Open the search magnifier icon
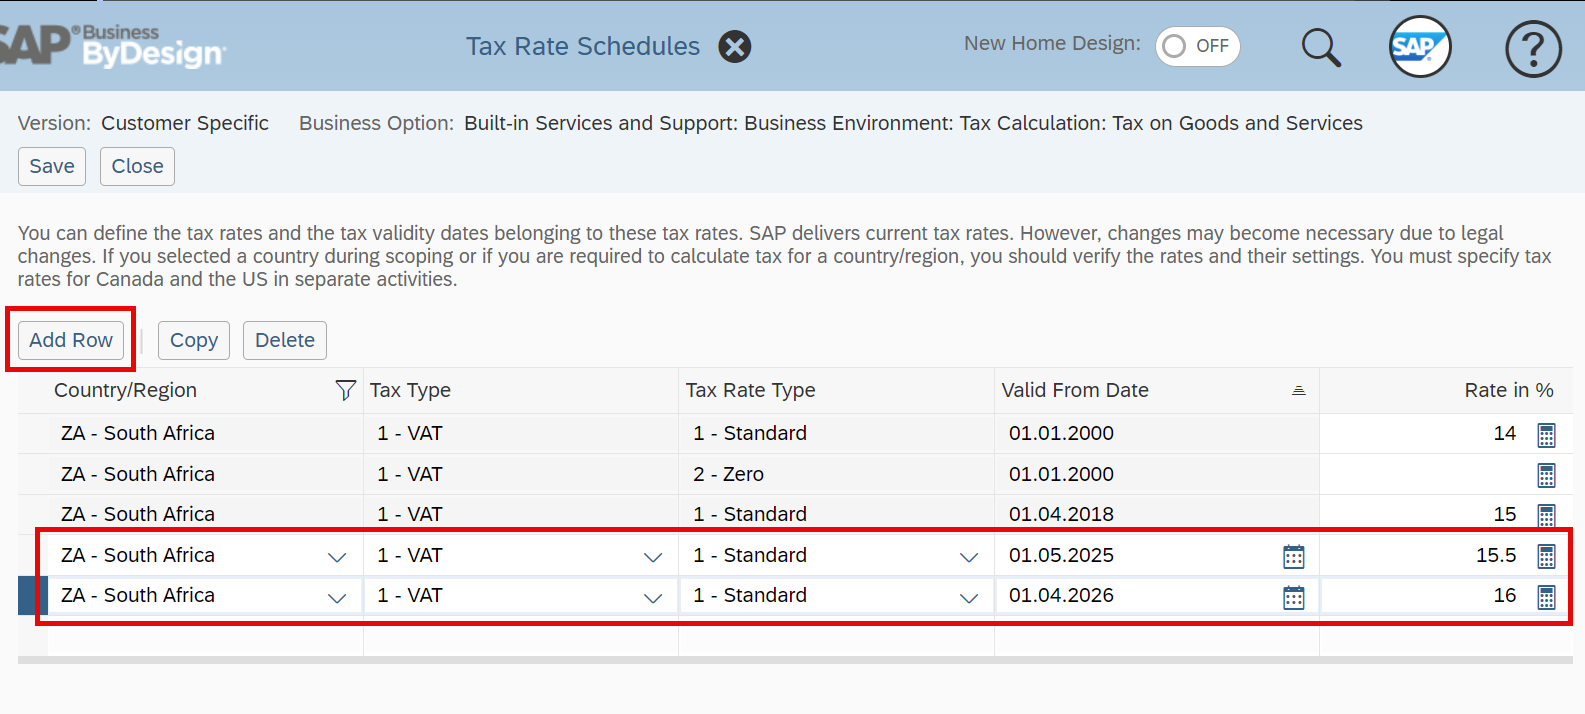The width and height of the screenshot is (1585, 714). click(x=1321, y=47)
